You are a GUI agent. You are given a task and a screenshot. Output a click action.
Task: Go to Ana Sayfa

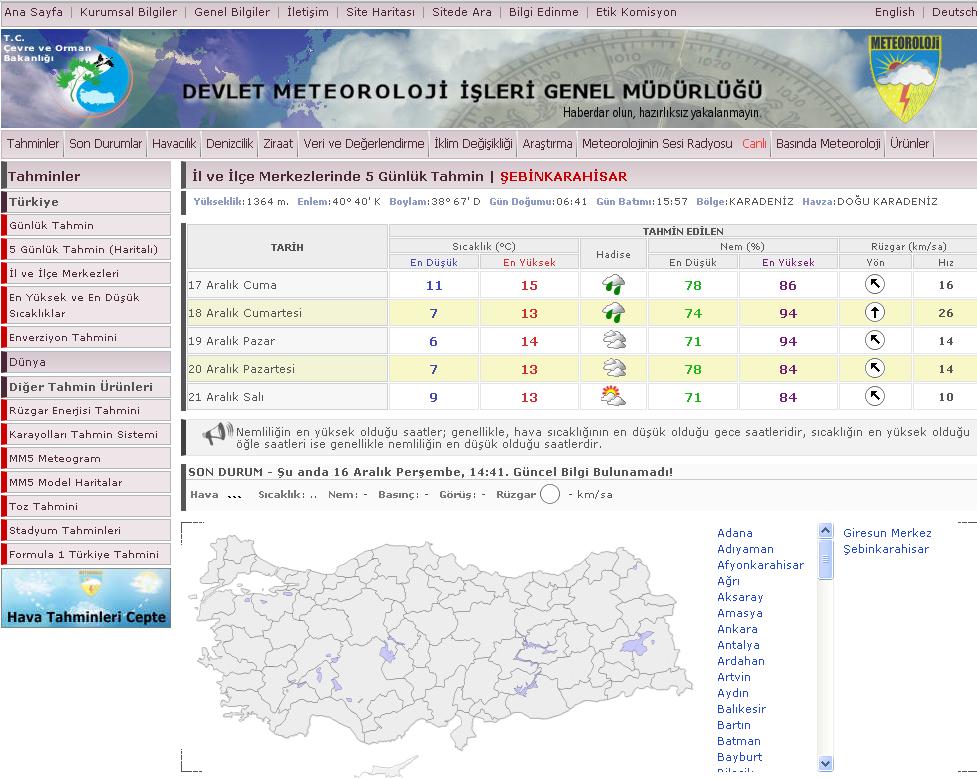34,12
